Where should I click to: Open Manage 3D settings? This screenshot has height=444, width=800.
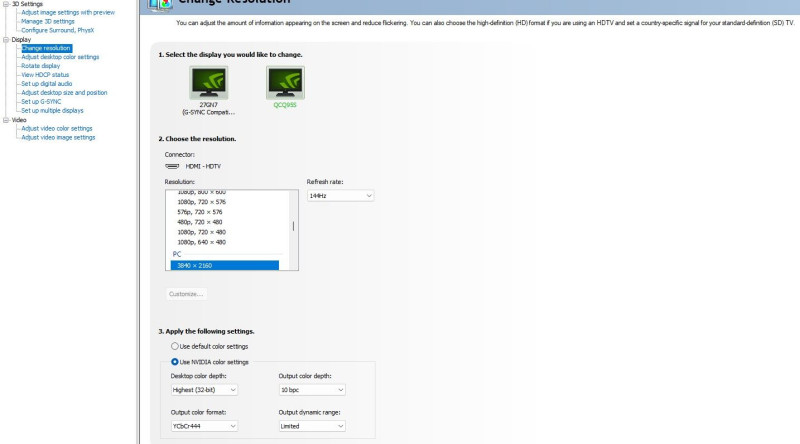pyautogui.click(x=47, y=21)
